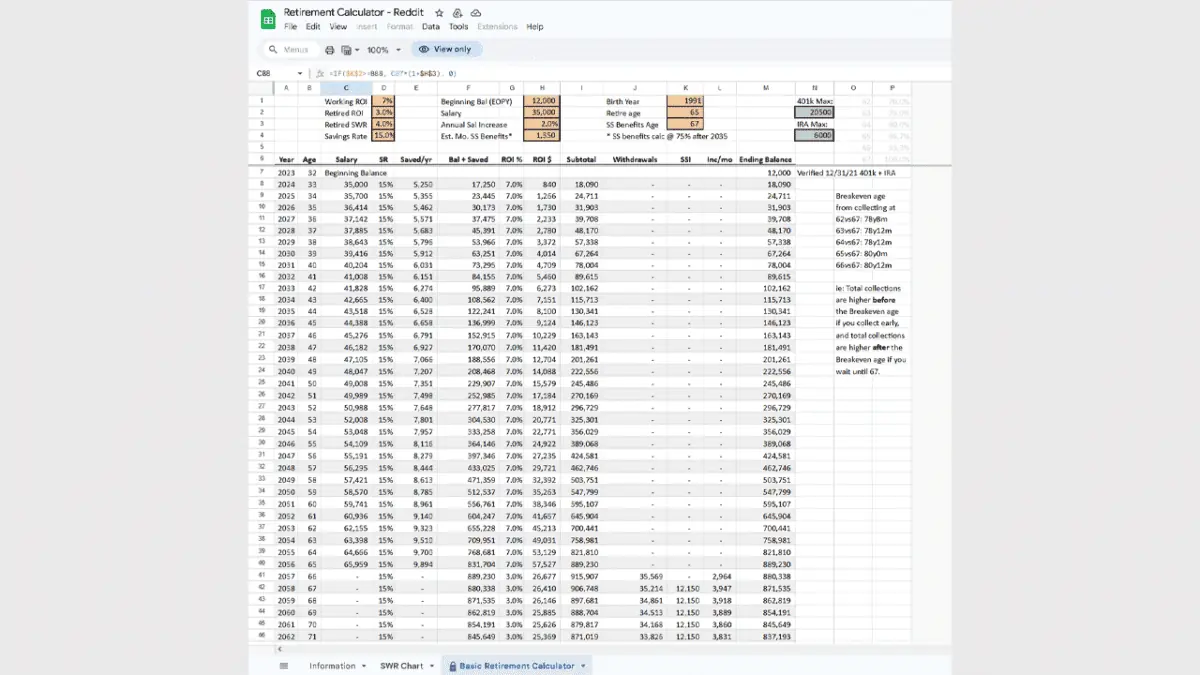Print the spreadsheet using the printer icon
The image size is (1200, 675).
(x=330, y=50)
